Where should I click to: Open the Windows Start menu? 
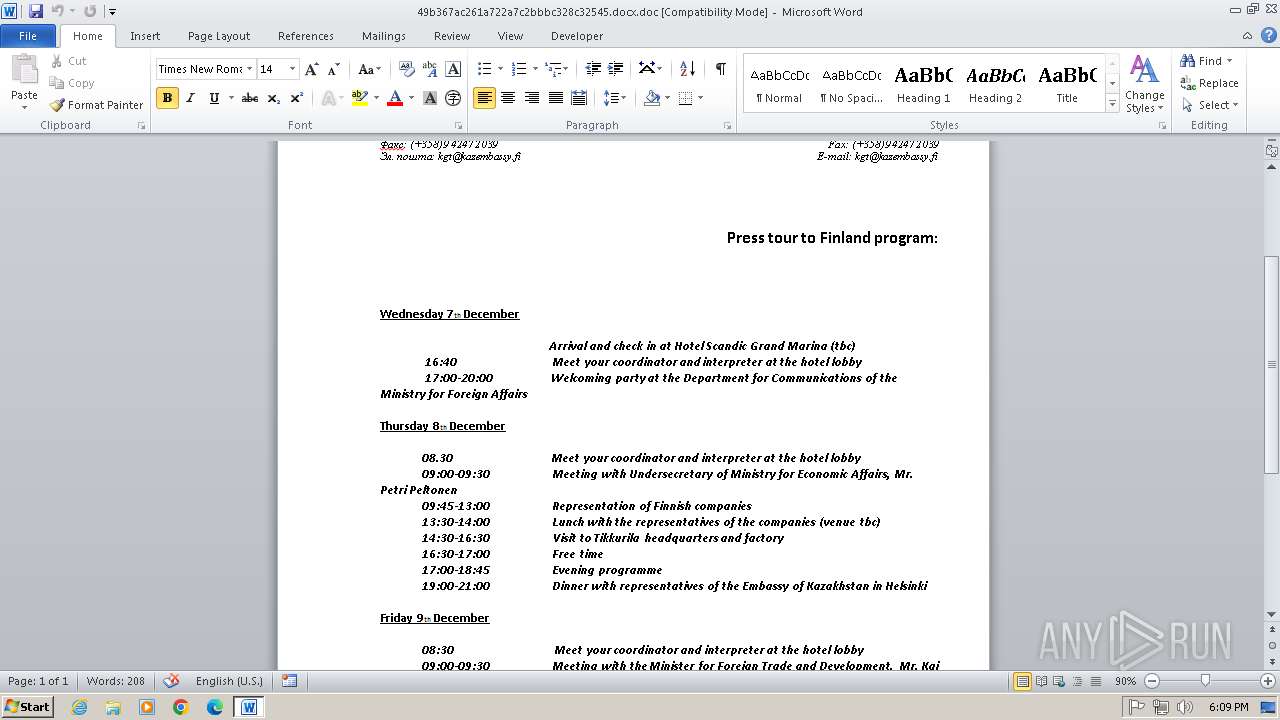click(x=27, y=706)
